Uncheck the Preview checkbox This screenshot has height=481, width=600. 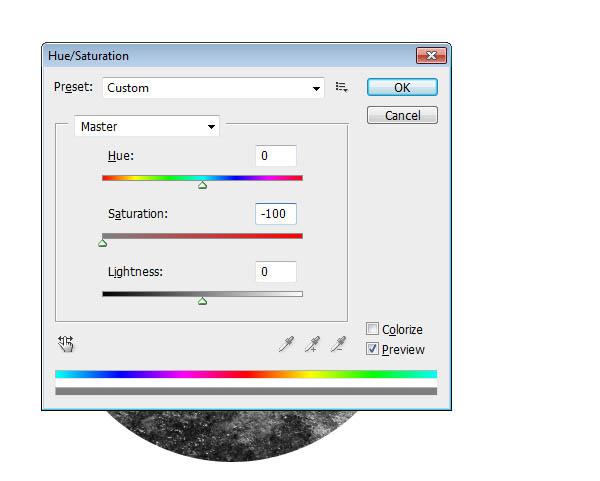(x=372, y=349)
